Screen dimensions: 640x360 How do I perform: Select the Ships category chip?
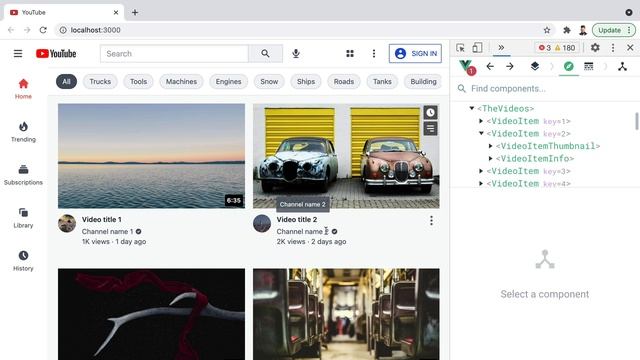coord(306,82)
